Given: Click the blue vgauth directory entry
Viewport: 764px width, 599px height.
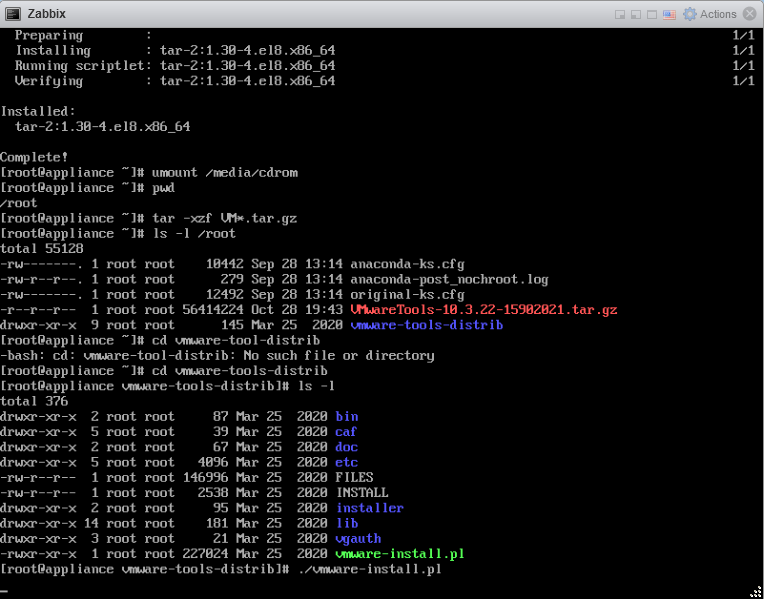Looking at the screenshot, I should 358,539.
